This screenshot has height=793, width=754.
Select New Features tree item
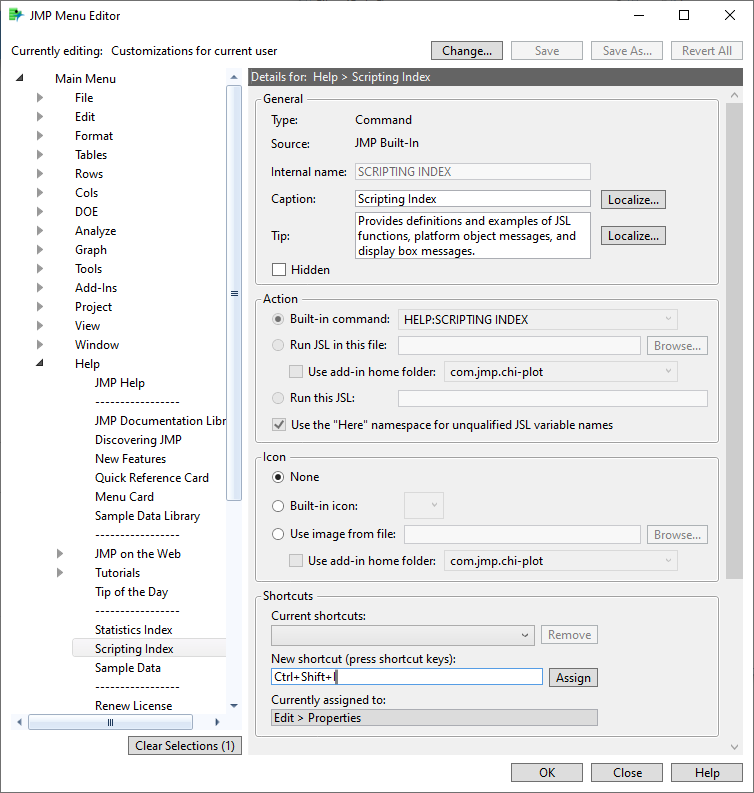point(130,459)
